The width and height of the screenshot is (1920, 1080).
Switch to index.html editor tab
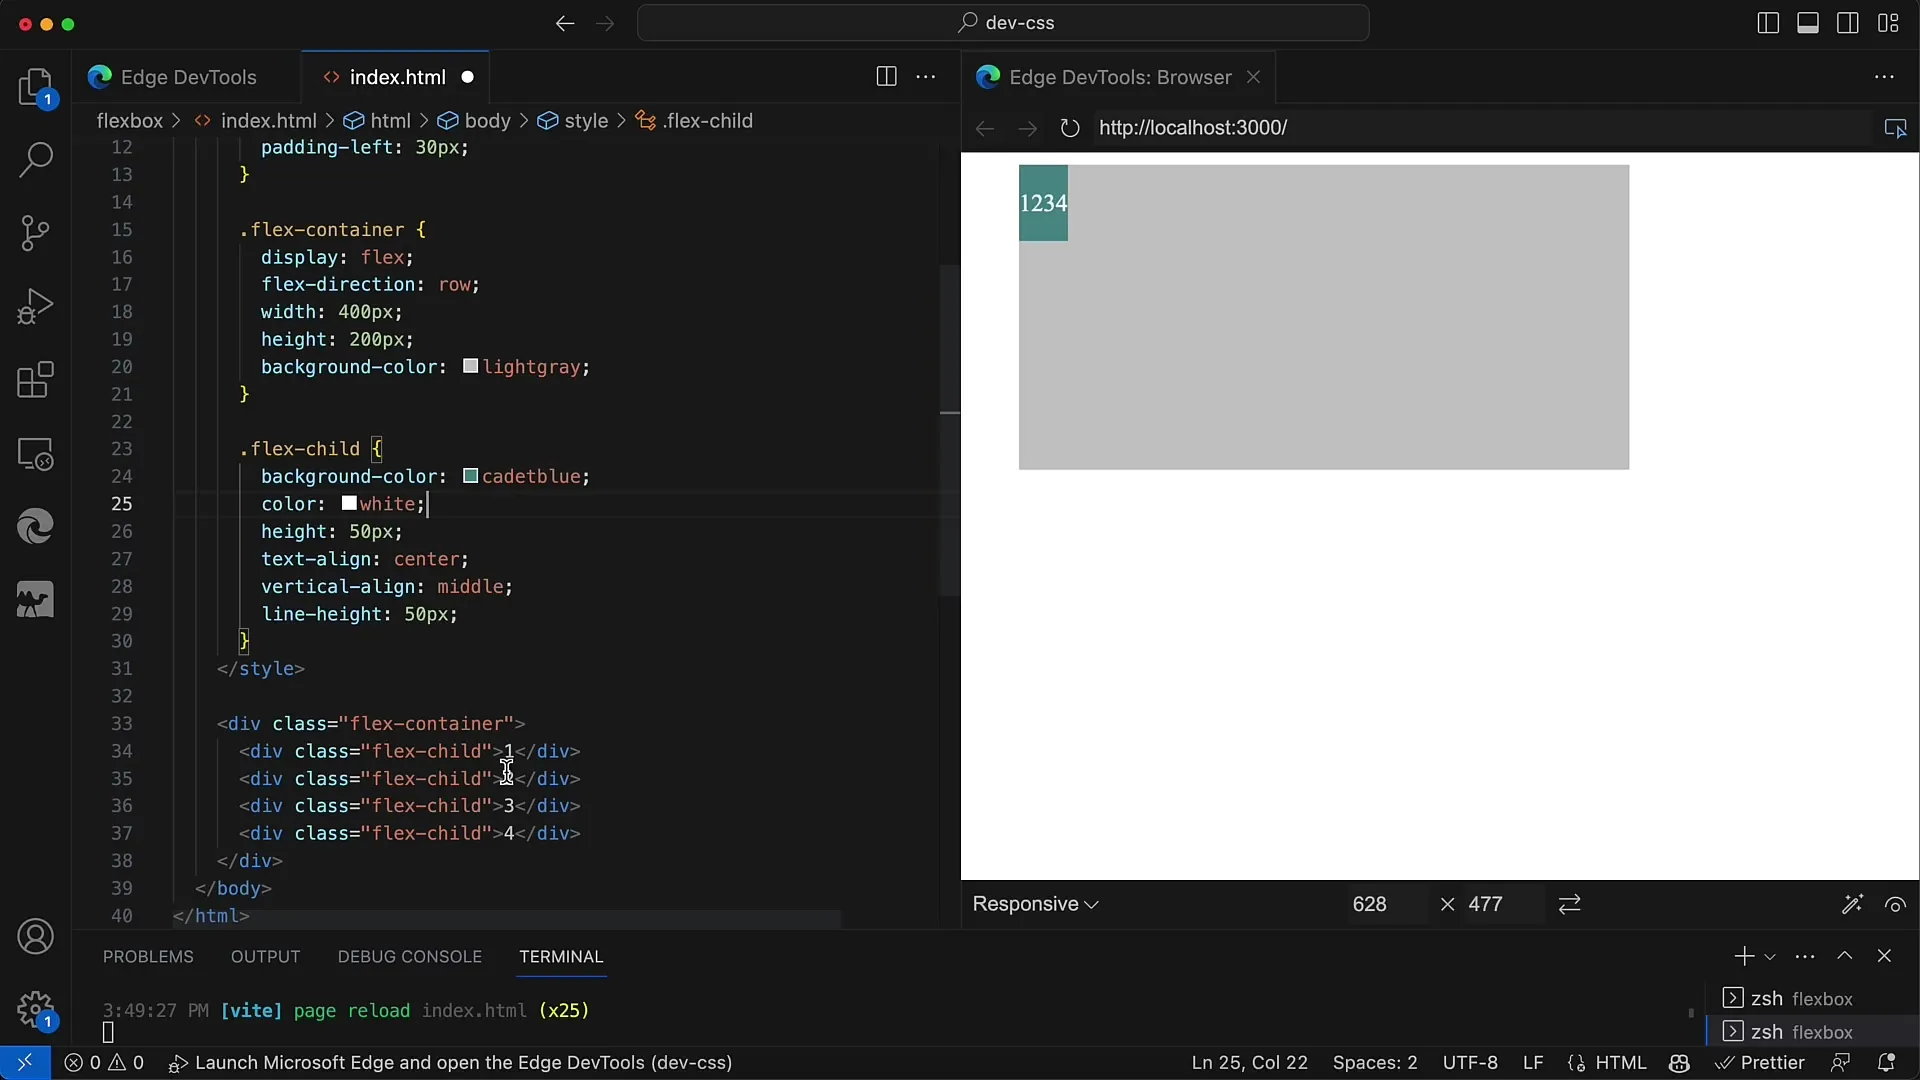[396, 77]
